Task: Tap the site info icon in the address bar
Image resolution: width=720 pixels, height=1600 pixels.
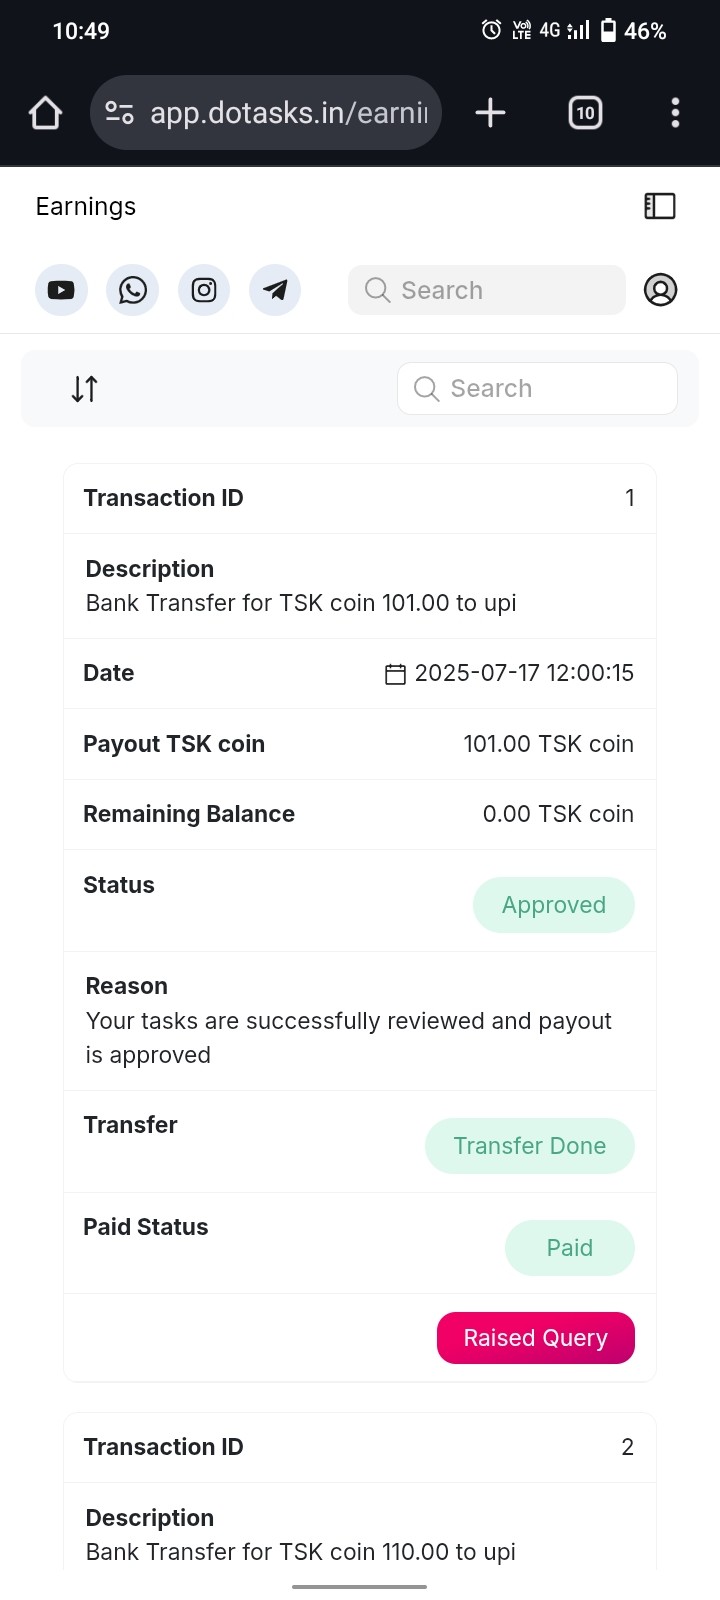Action: point(120,113)
